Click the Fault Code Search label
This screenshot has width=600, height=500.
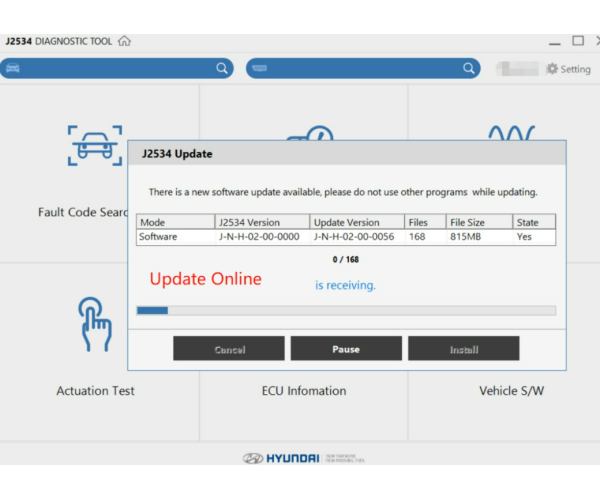(83, 212)
